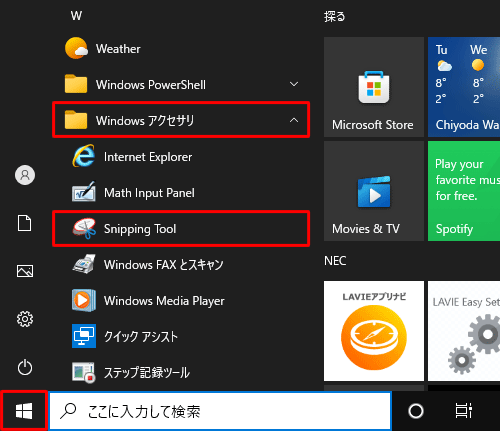Open the Movies & TV tile
This screenshot has width=500, height=431.
(374, 191)
